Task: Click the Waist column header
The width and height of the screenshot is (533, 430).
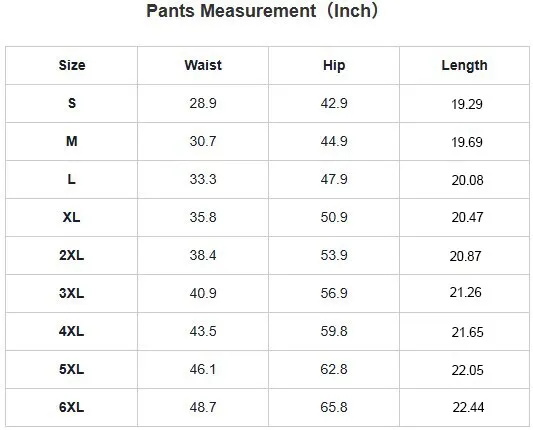Action: 203,65
